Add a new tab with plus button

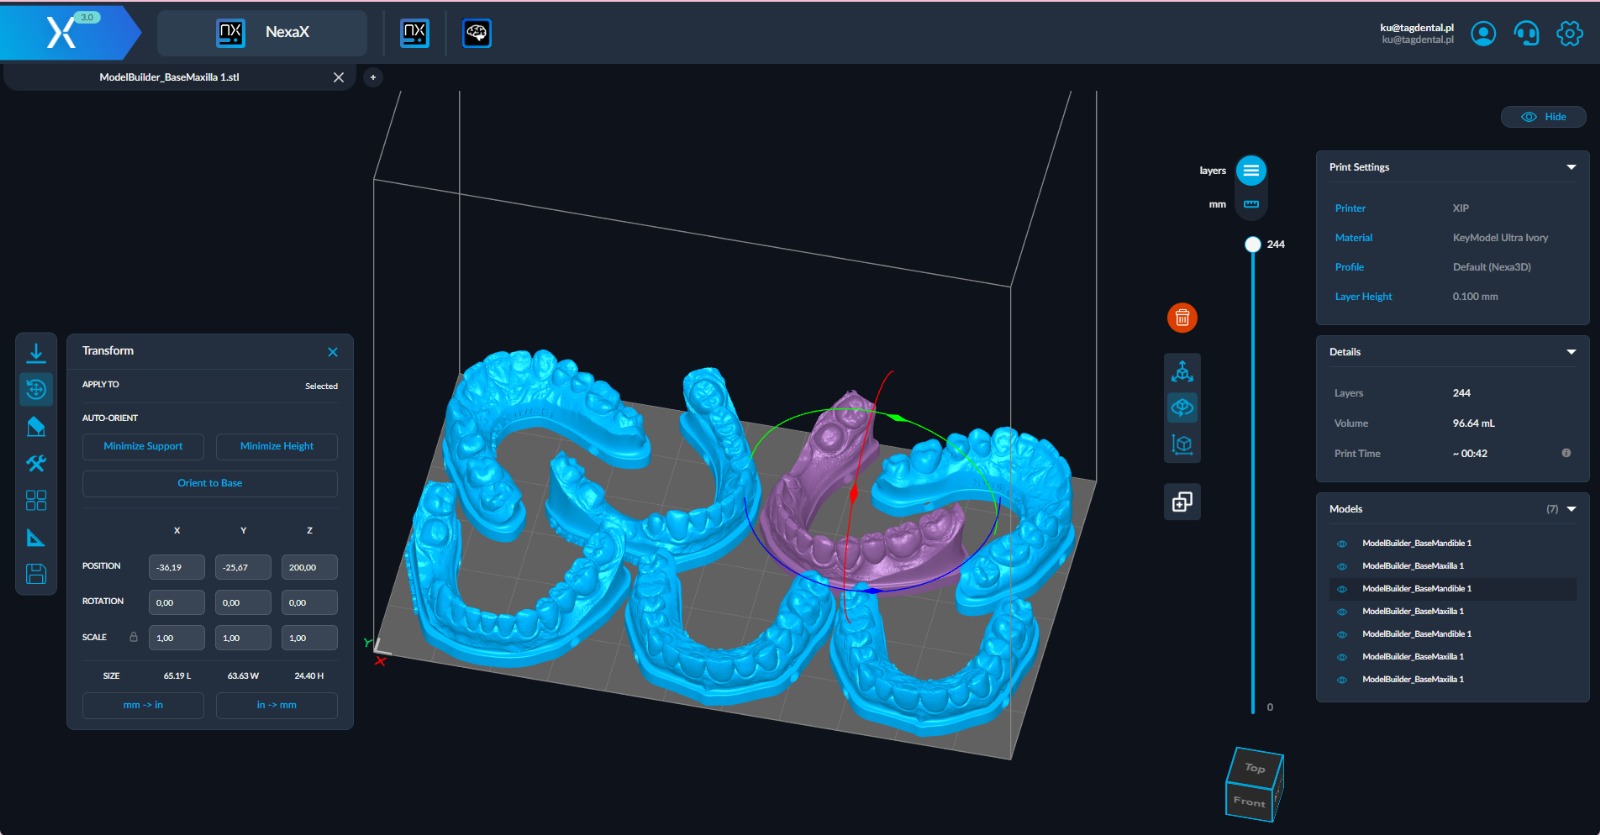[x=373, y=77]
